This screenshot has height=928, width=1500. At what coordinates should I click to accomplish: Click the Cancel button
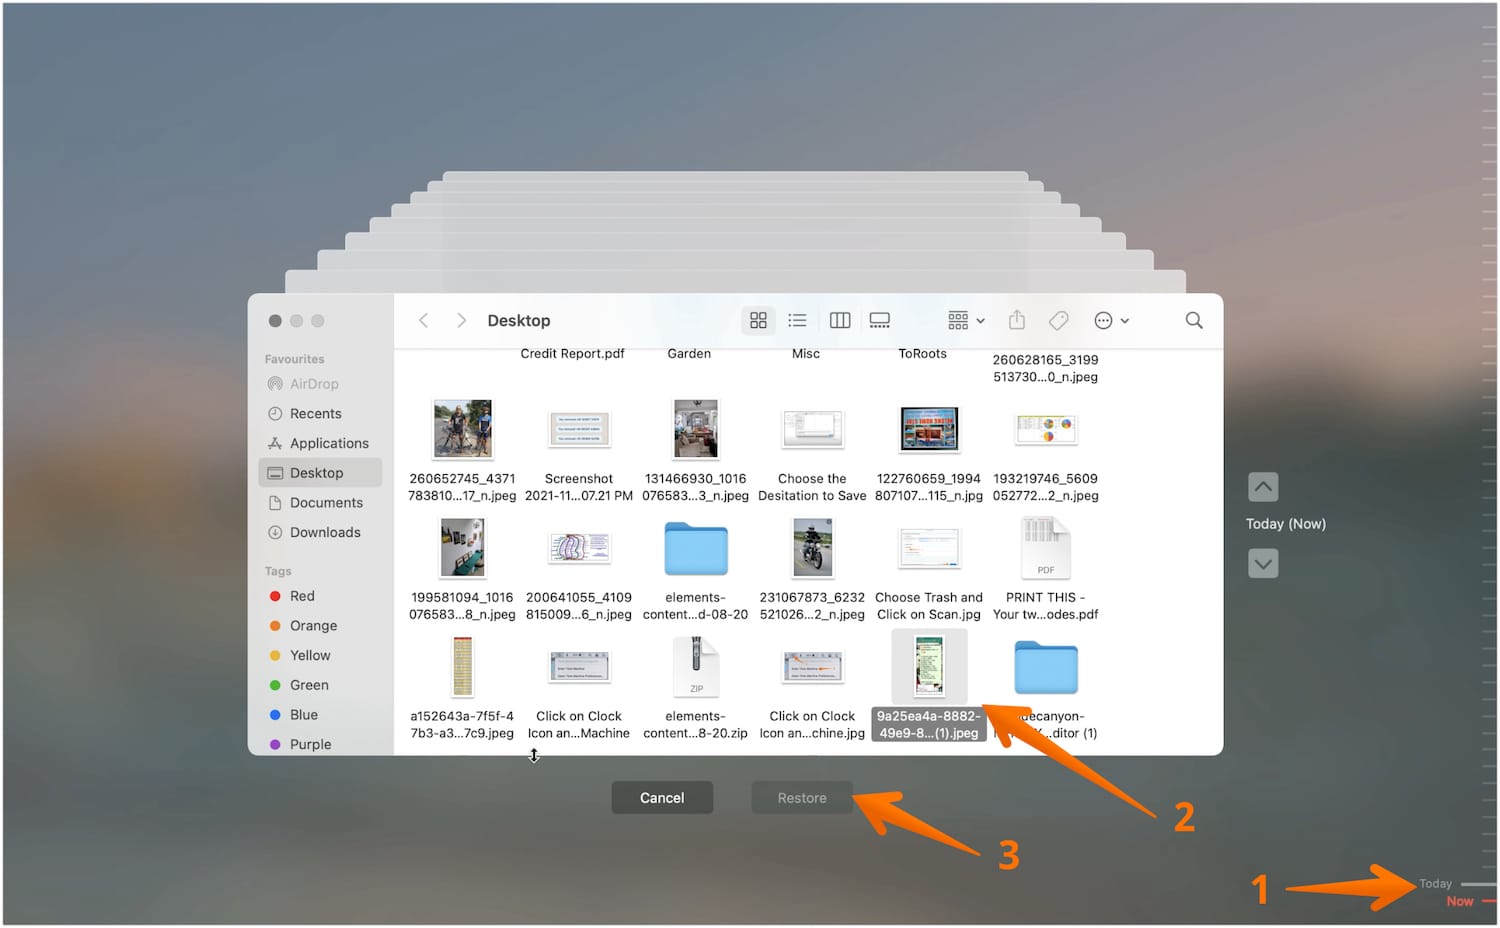[661, 797]
